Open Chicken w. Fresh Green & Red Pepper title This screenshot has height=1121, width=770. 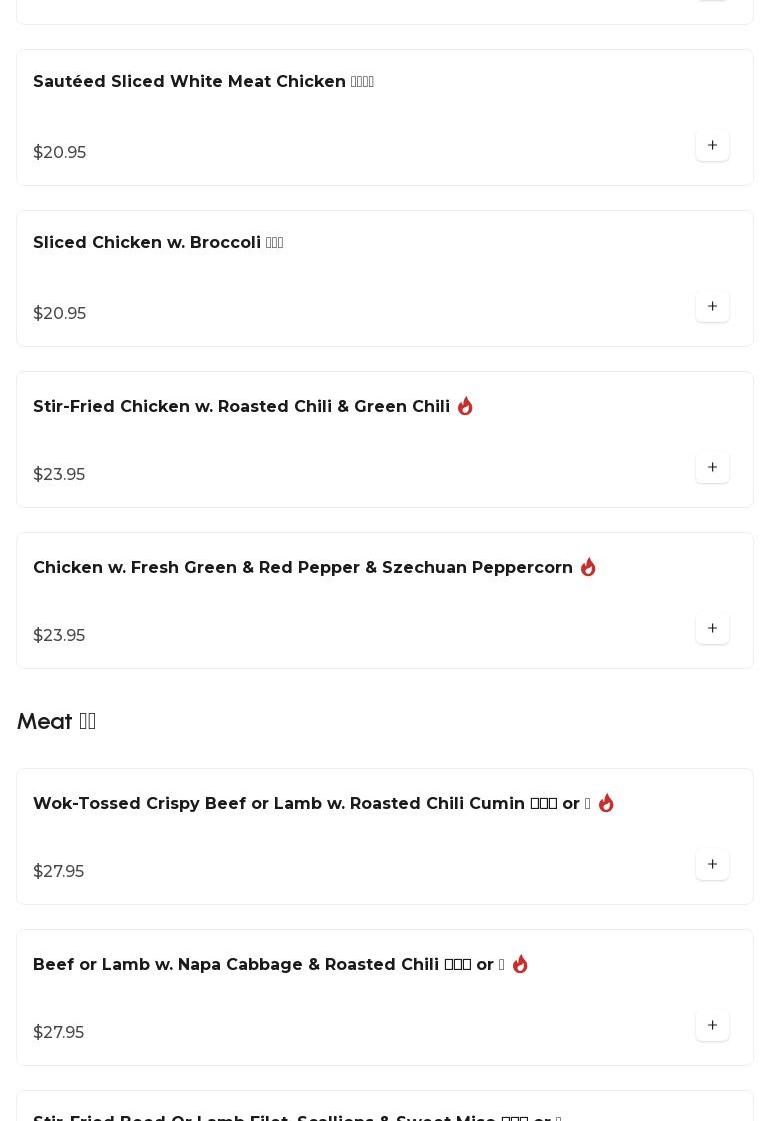tap(302, 567)
